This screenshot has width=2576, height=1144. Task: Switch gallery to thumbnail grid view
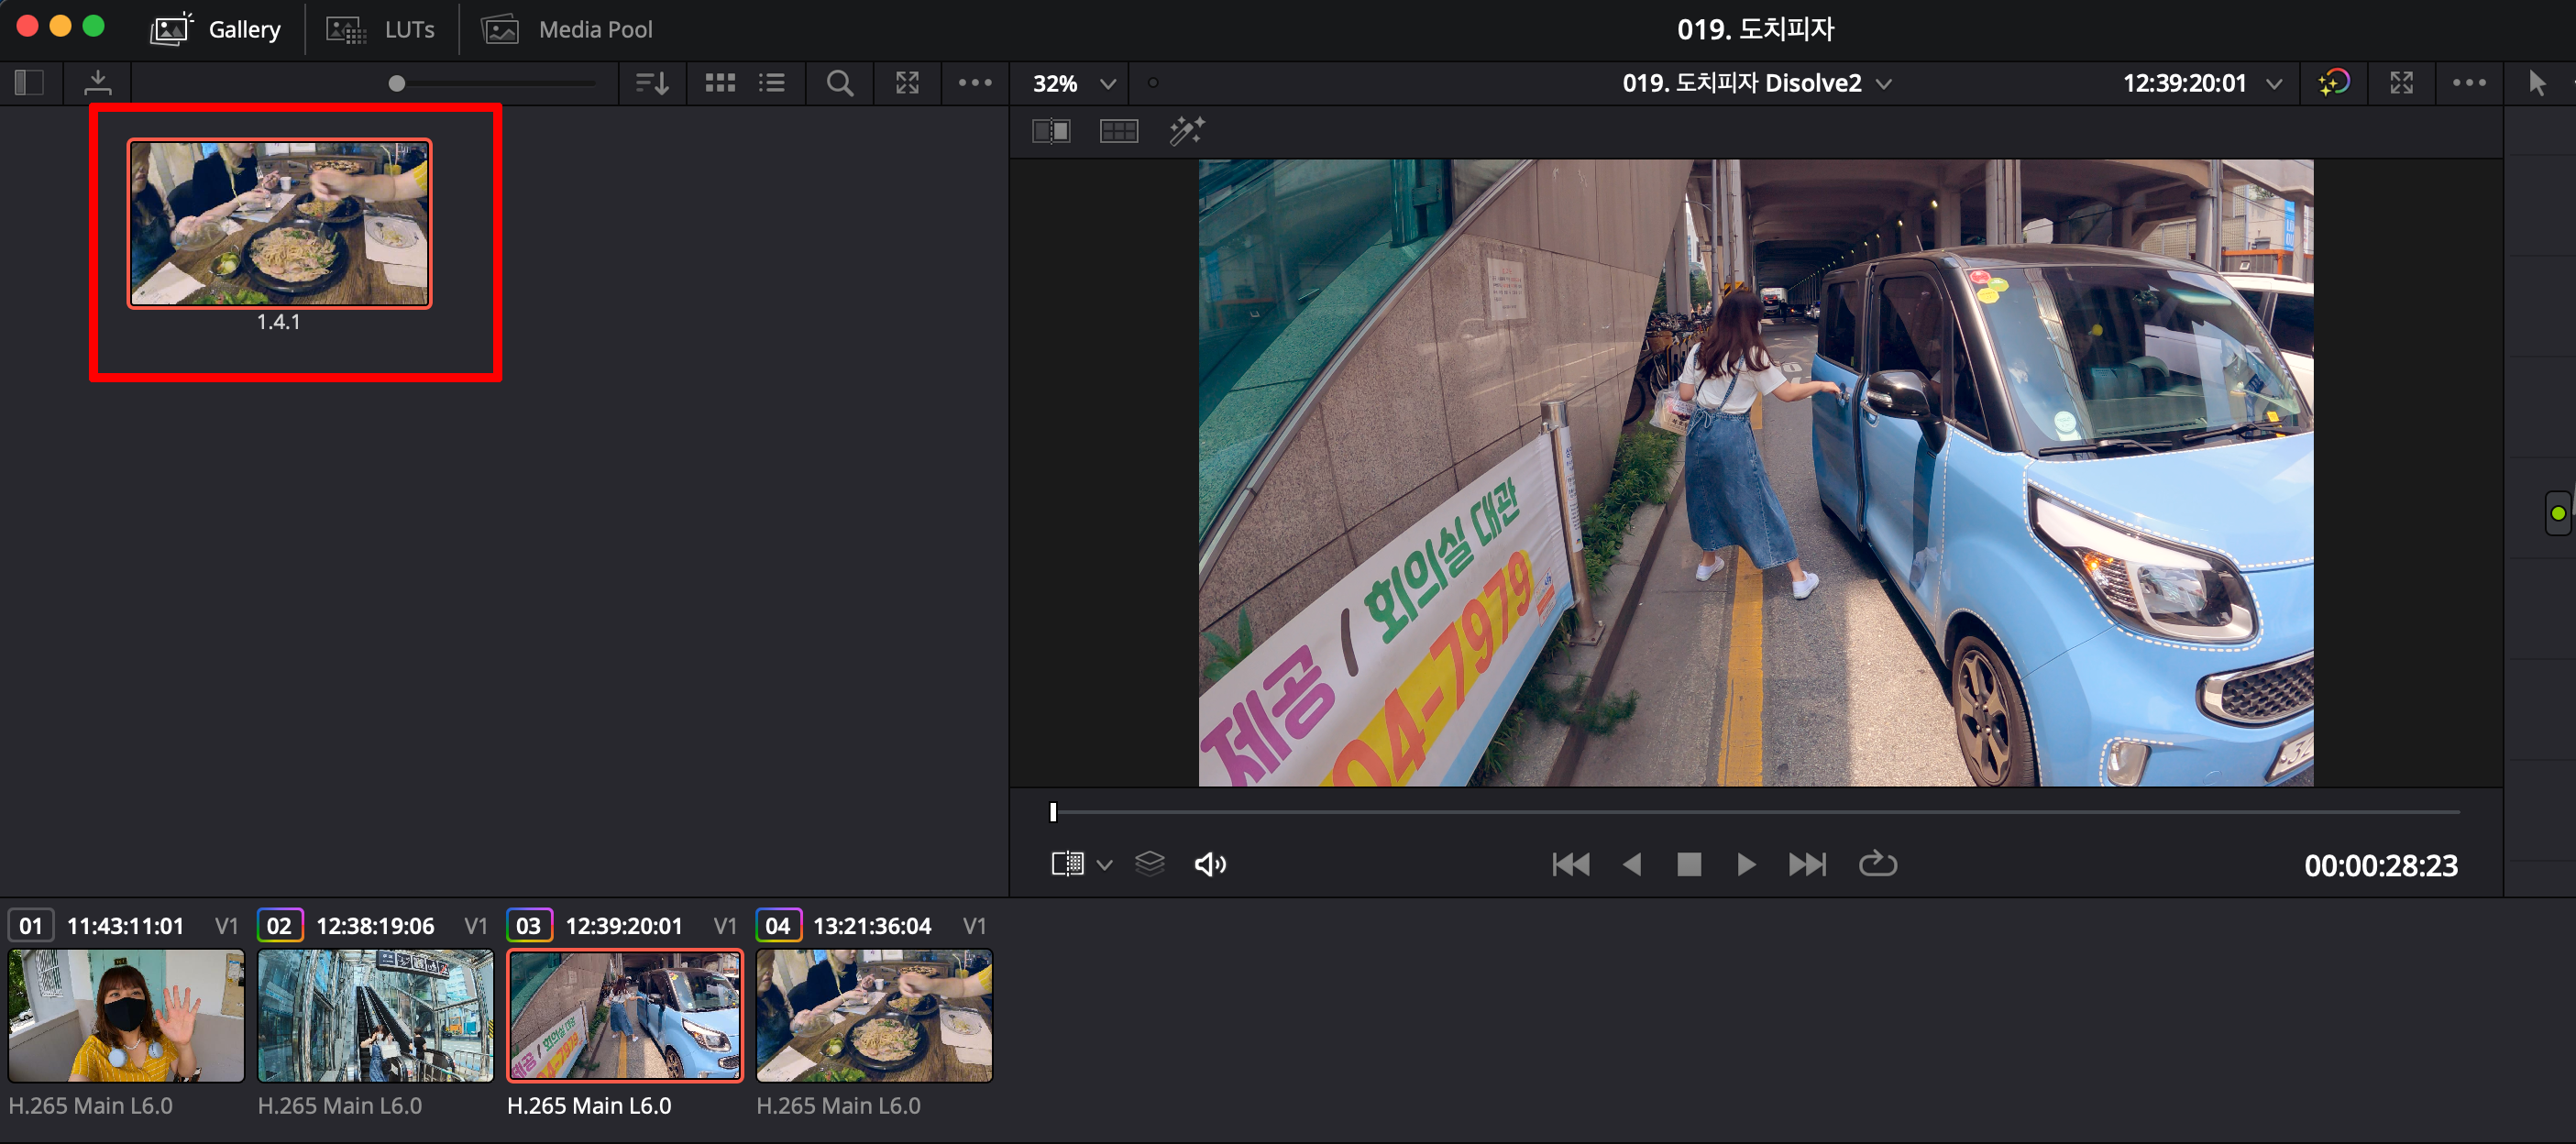(x=720, y=83)
